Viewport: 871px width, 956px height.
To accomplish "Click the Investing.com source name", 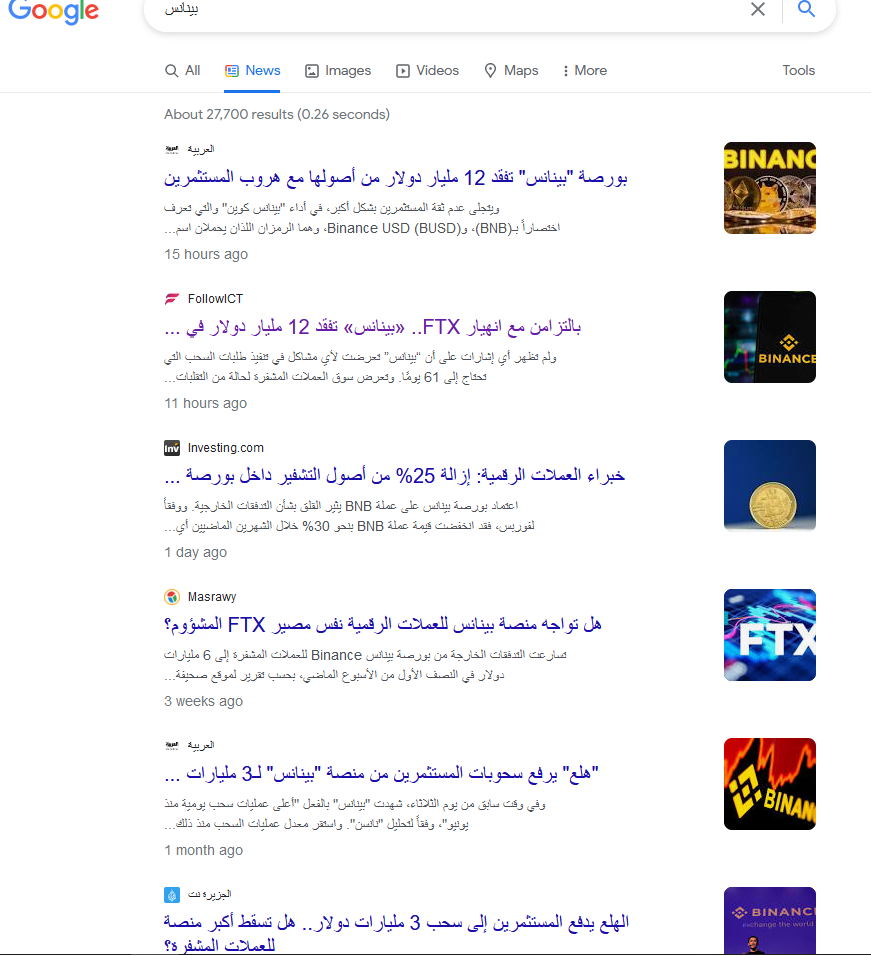I will pos(226,448).
